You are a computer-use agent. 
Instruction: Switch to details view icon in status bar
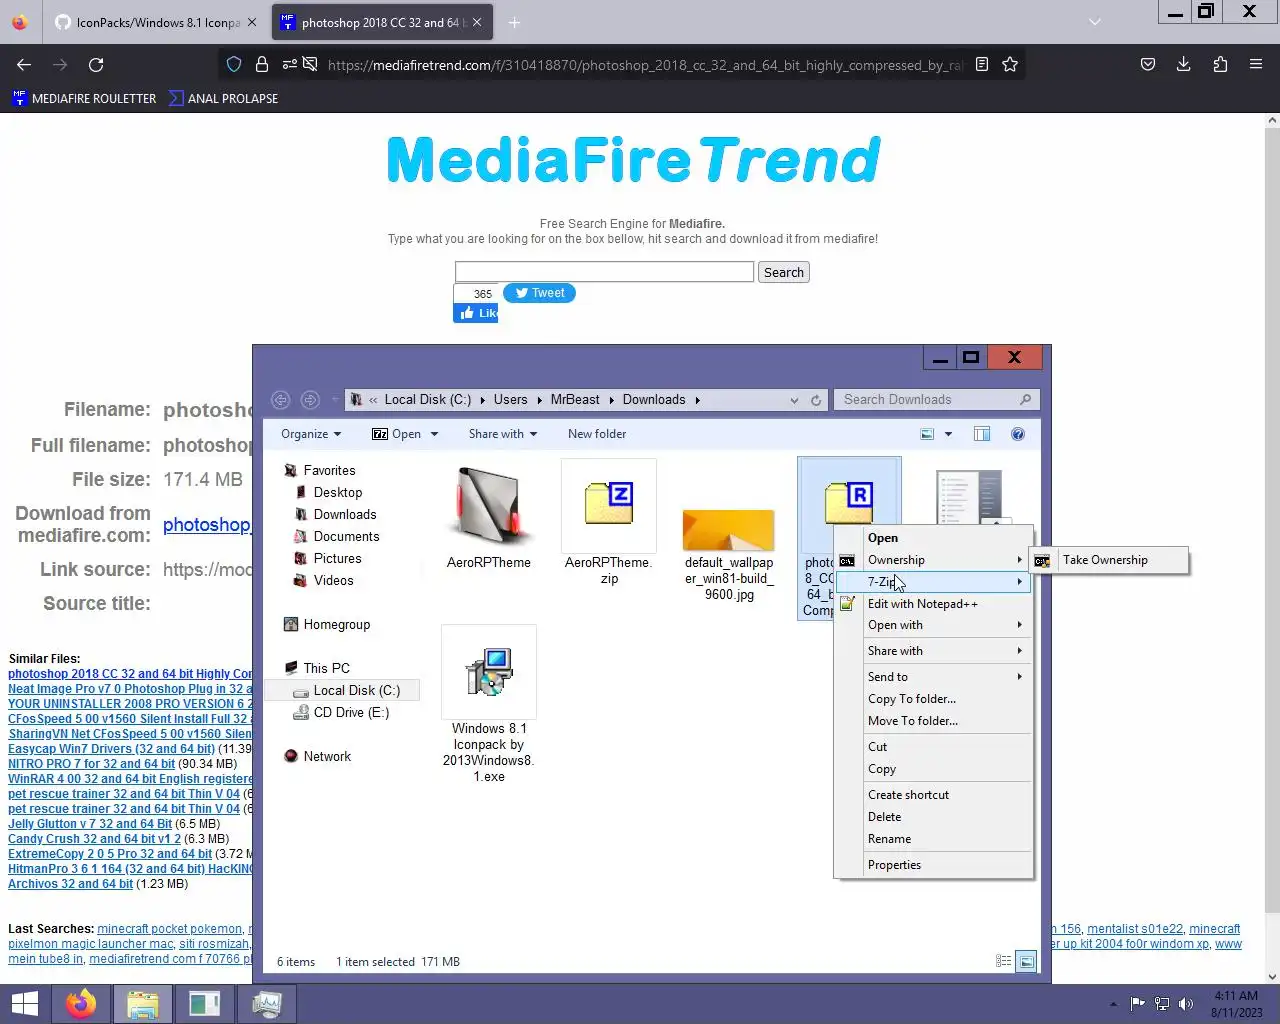click(x=1003, y=962)
